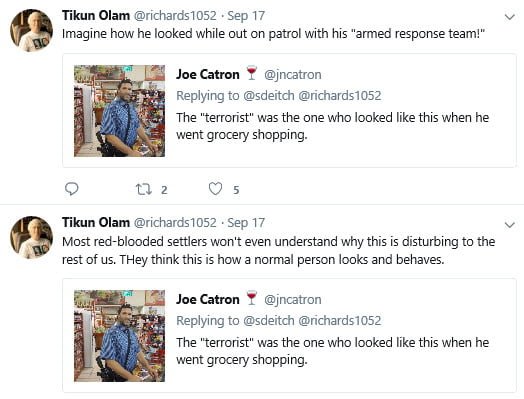Expand the second tweet's options chevron
The image size is (524, 399).
[509, 225]
